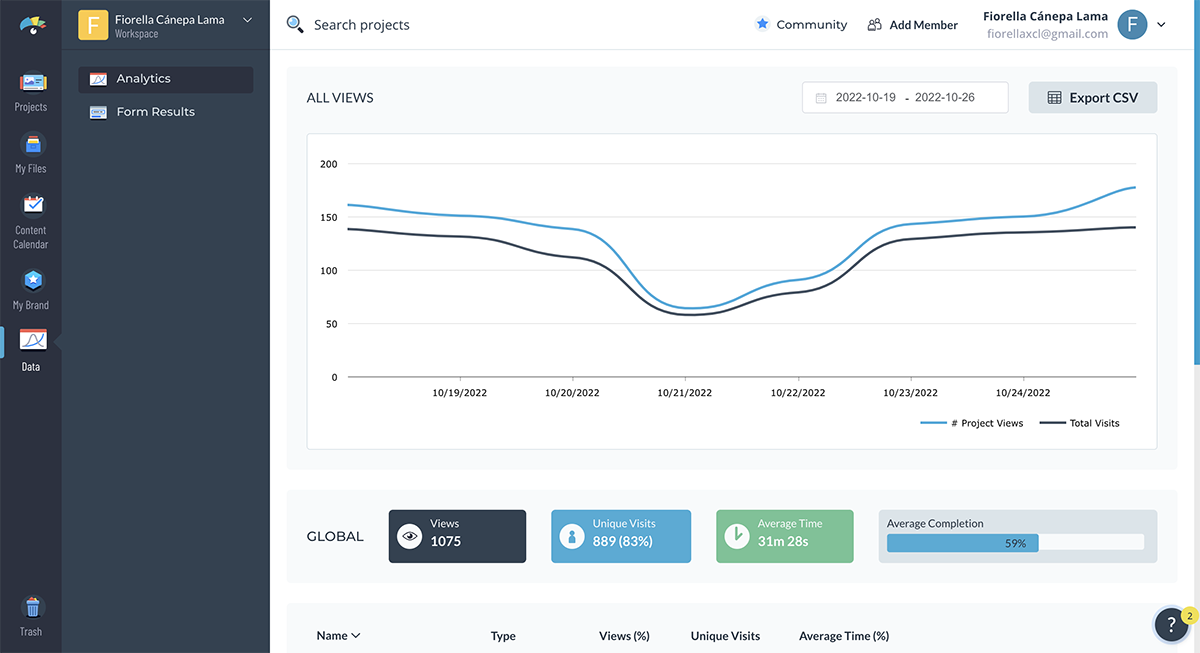Toggle the Project Views line in legend
The width and height of the screenshot is (1200, 653).
coord(972,423)
